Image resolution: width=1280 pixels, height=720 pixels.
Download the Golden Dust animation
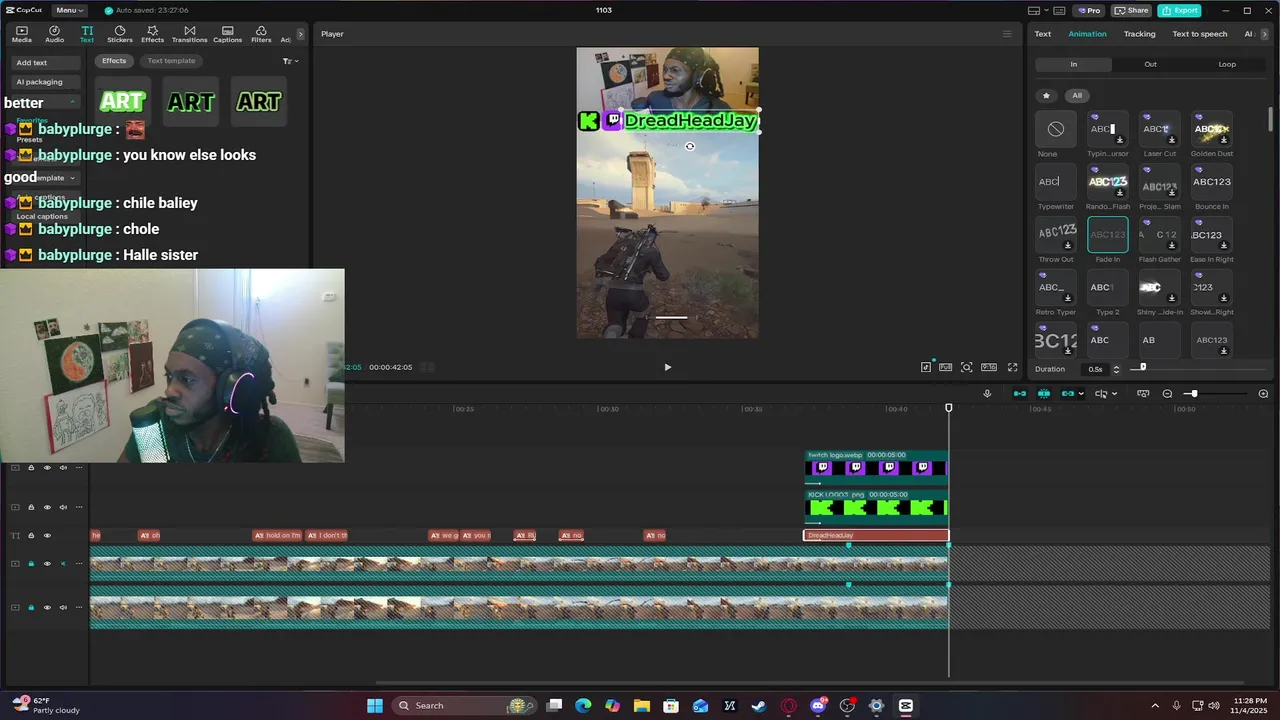(x=1224, y=140)
